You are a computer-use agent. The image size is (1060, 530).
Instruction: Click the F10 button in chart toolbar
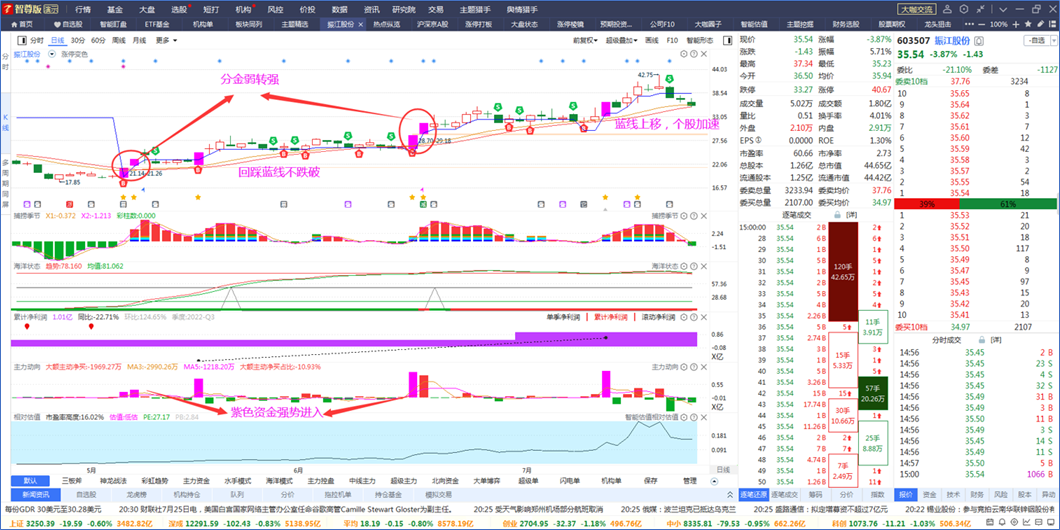(x=672, y=41)
